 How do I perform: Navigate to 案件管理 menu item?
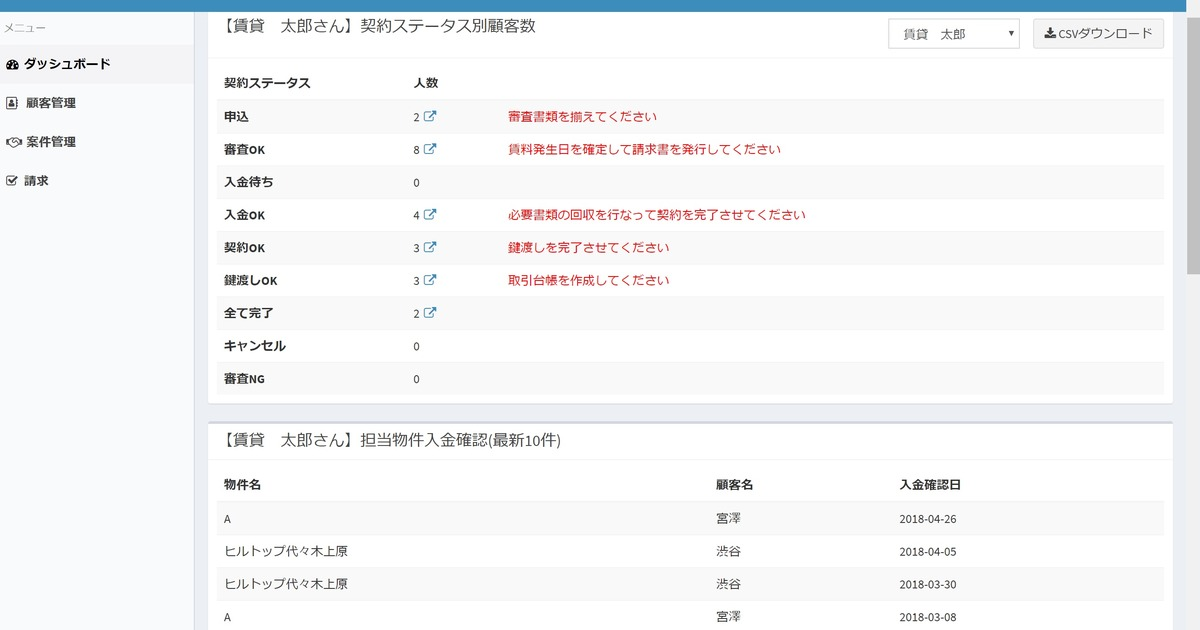click(x=50, y=142)
